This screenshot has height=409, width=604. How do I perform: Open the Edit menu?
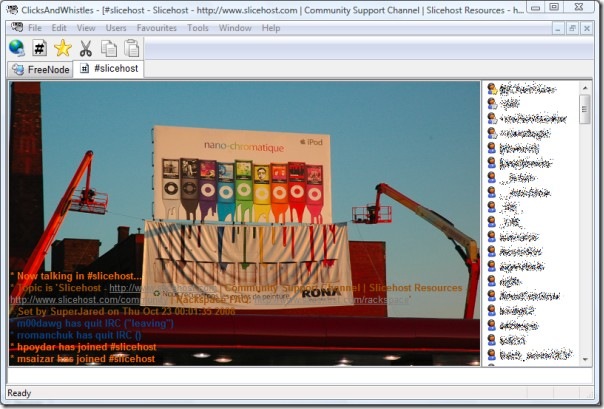click(x=59, y=28)
